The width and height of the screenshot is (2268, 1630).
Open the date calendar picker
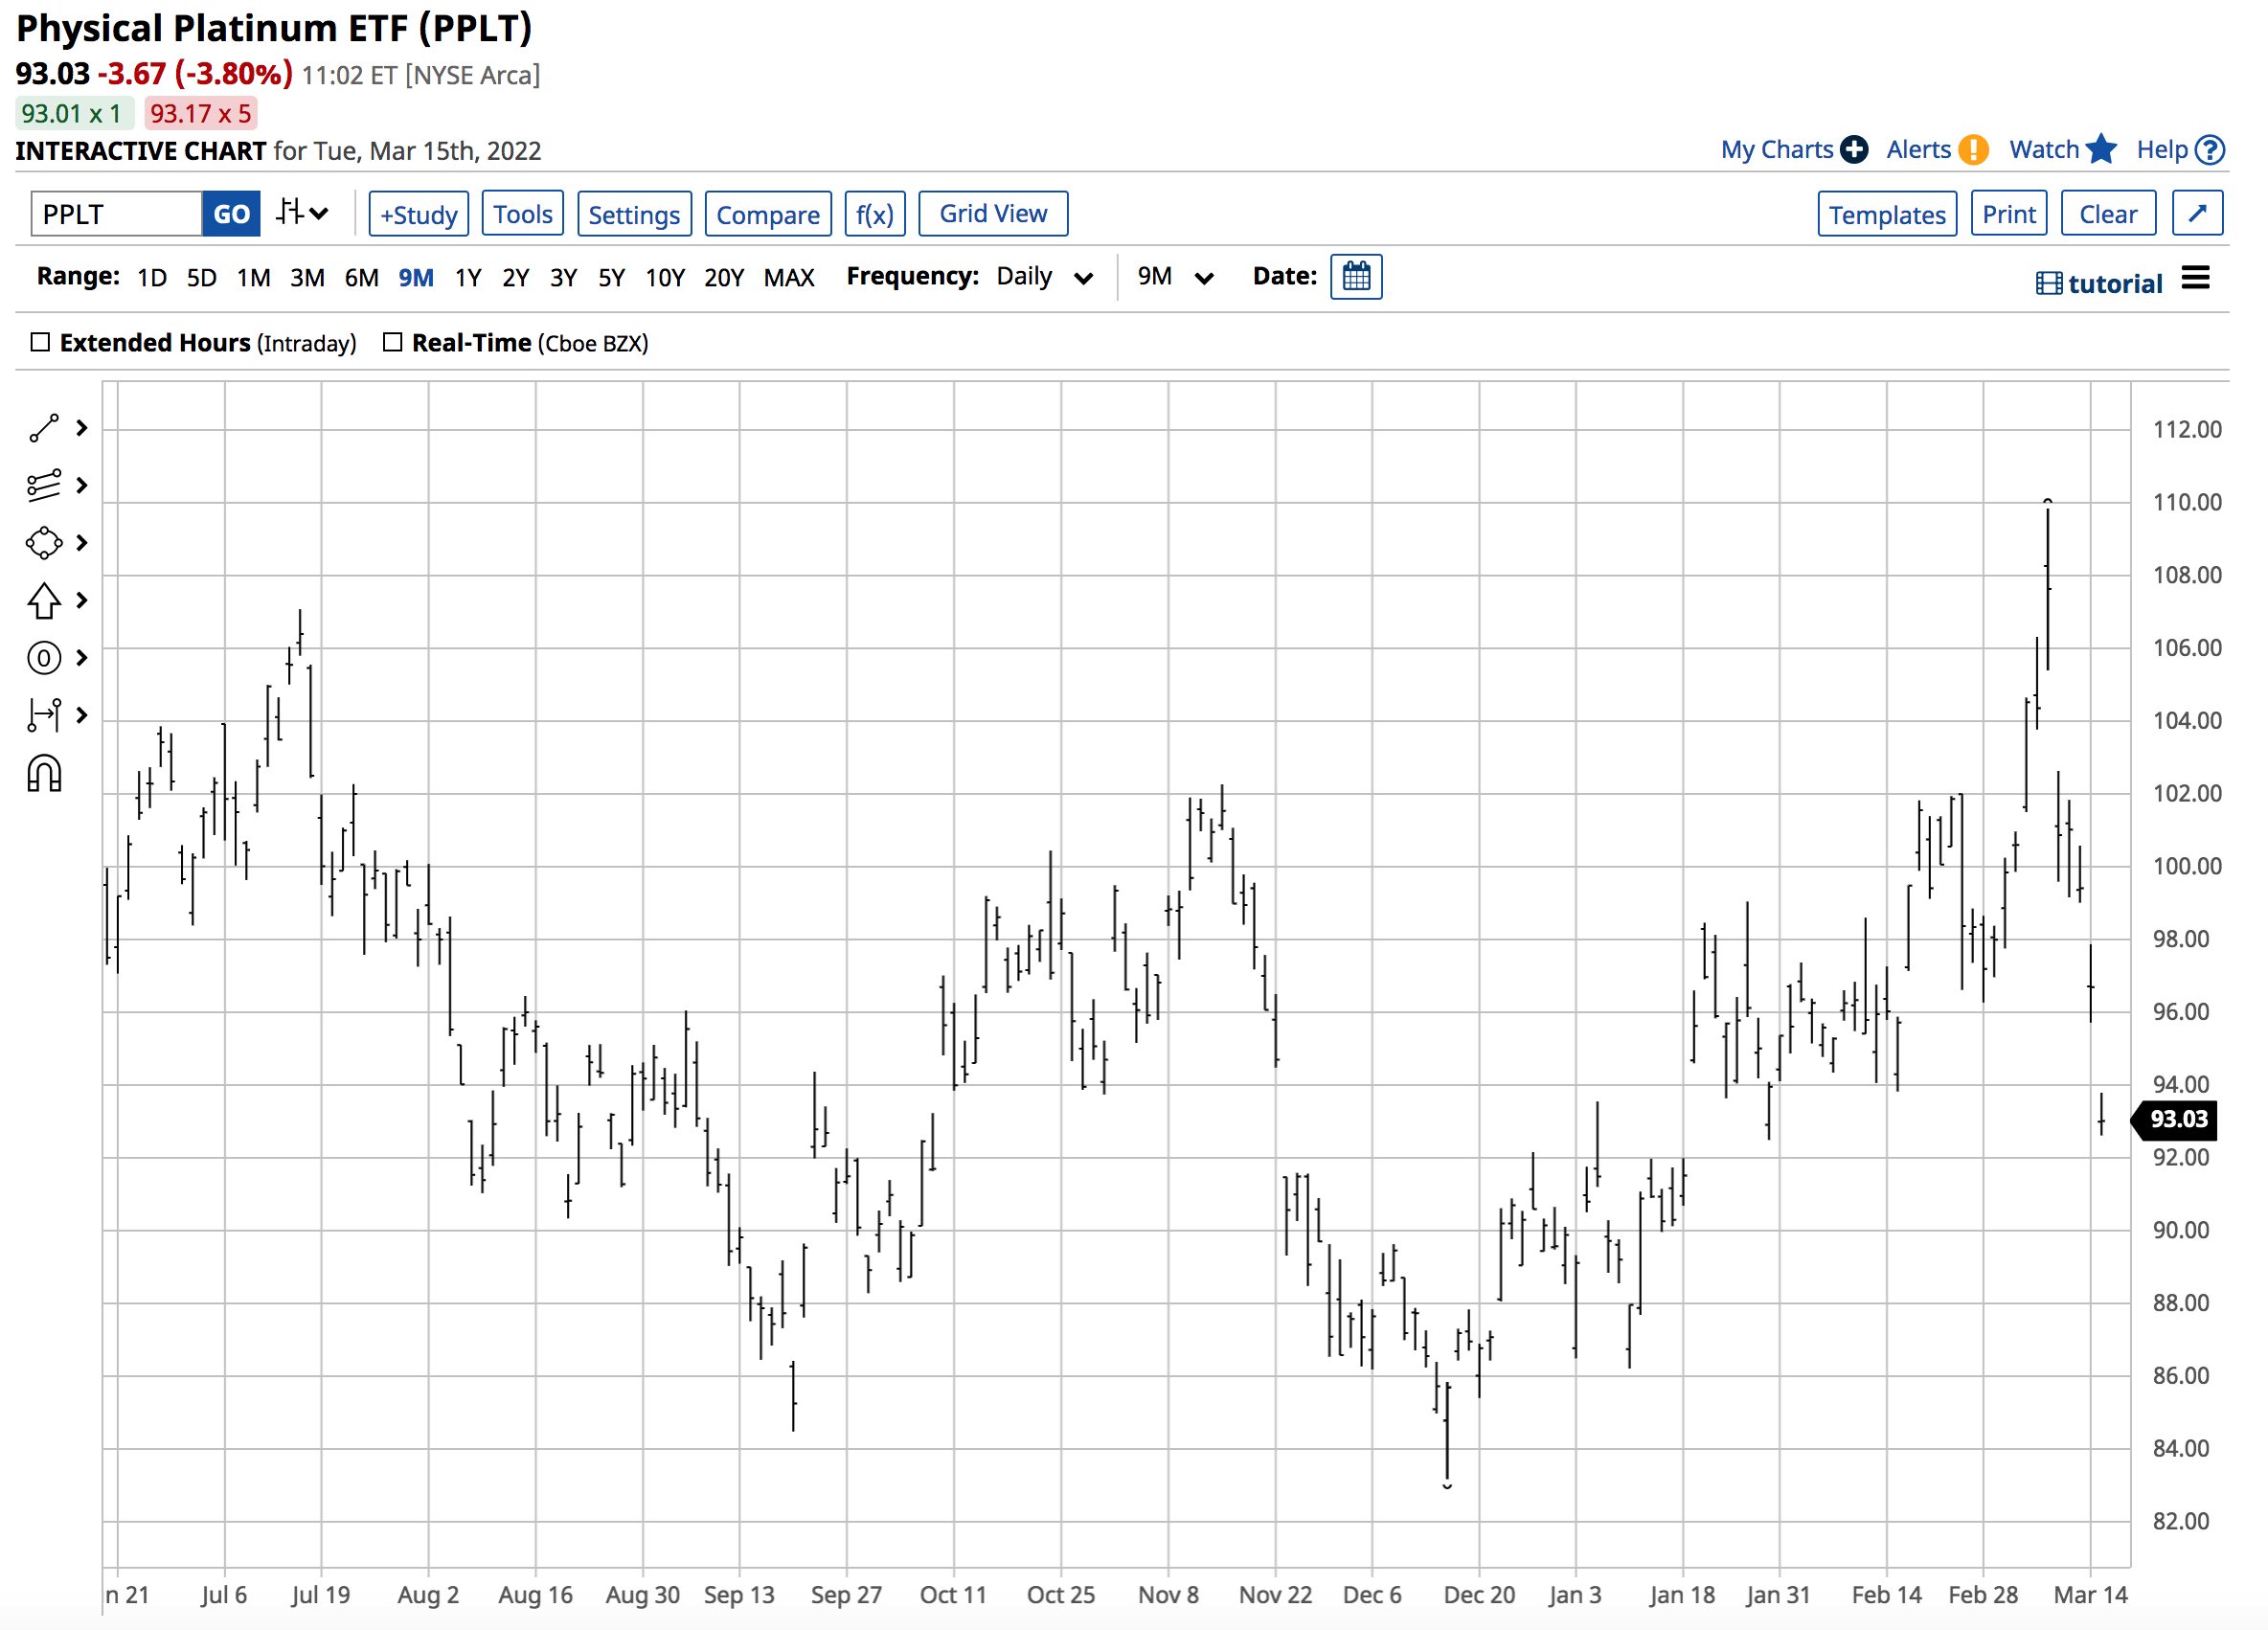[x=1355, y=277]
